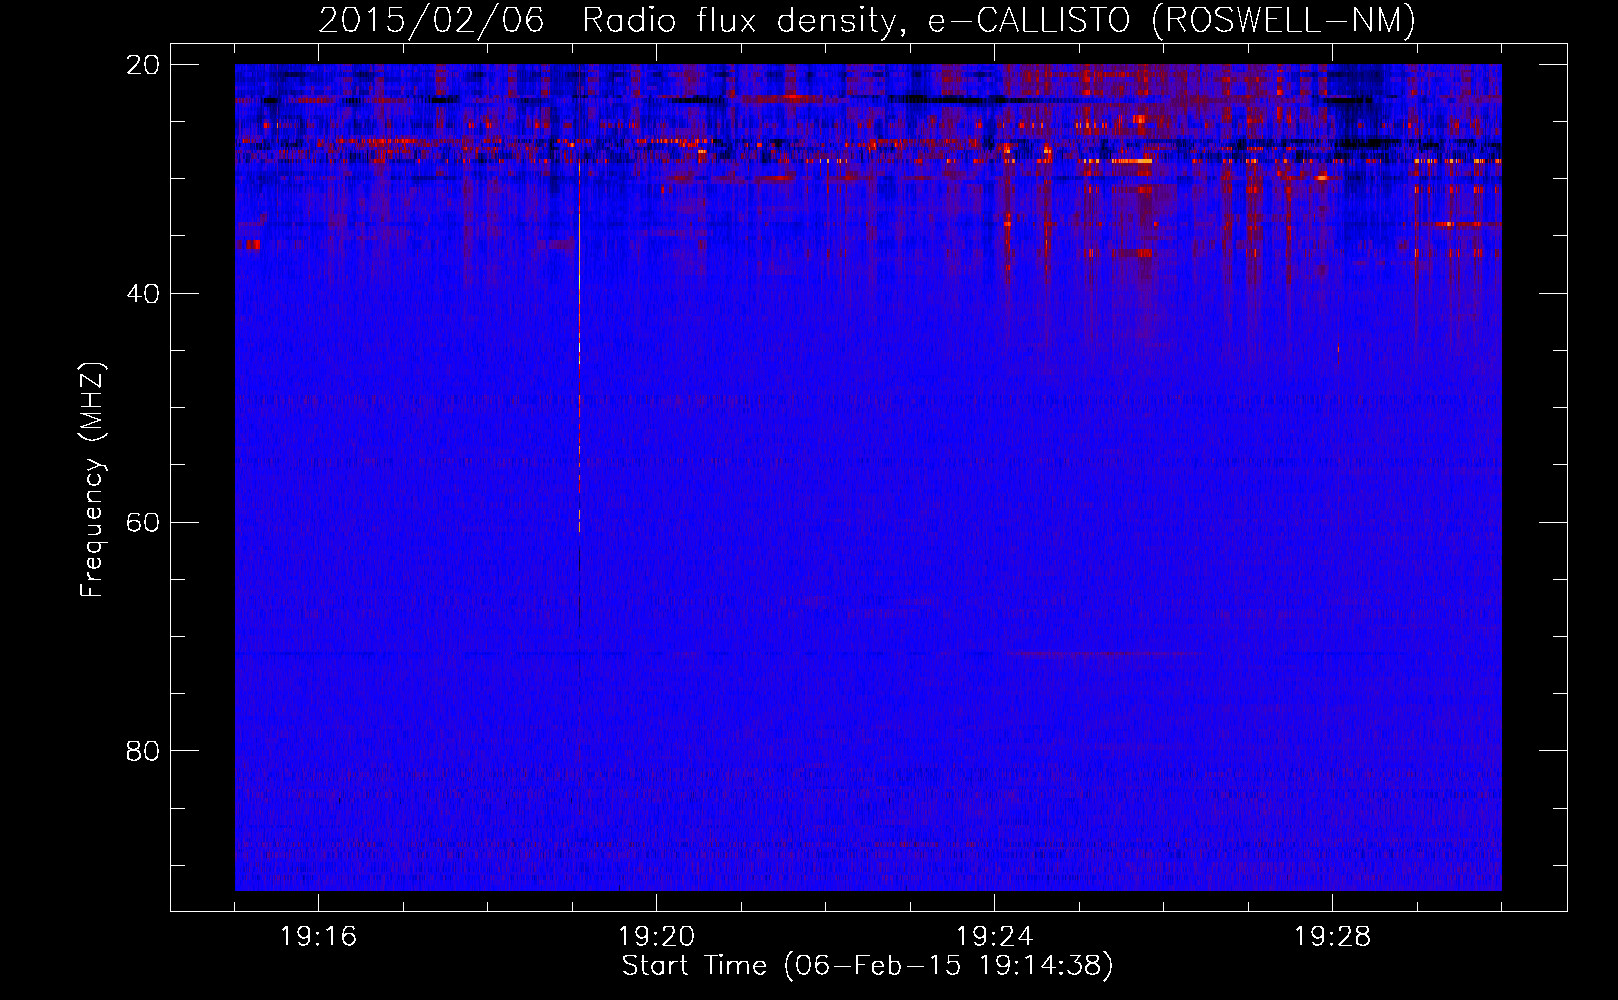Click the 20 frequency tick label
1618x1000 pixels.
pos(143,65)
